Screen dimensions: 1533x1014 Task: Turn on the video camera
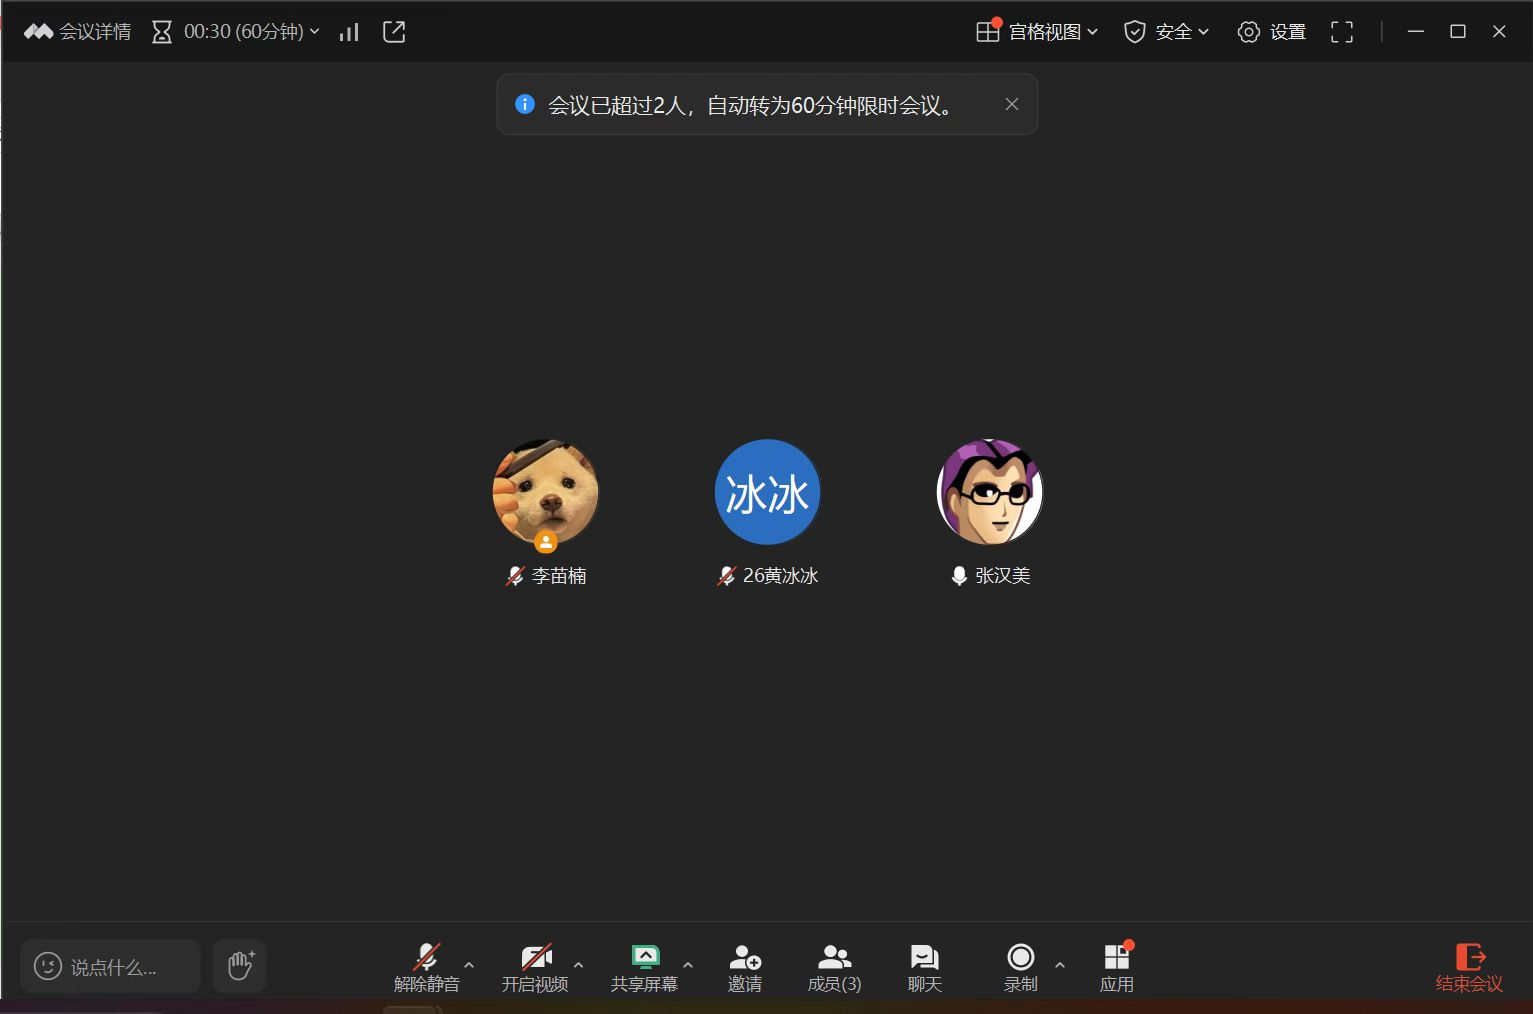click(535, 967)
